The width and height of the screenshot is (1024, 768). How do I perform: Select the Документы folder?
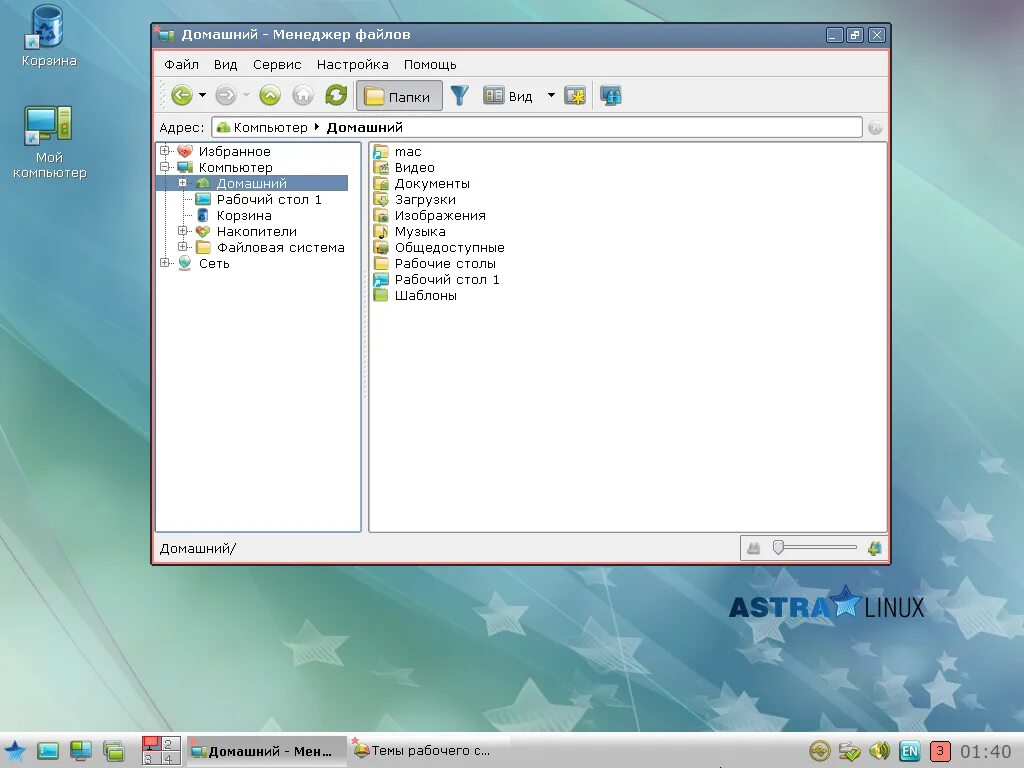point(422,184)
